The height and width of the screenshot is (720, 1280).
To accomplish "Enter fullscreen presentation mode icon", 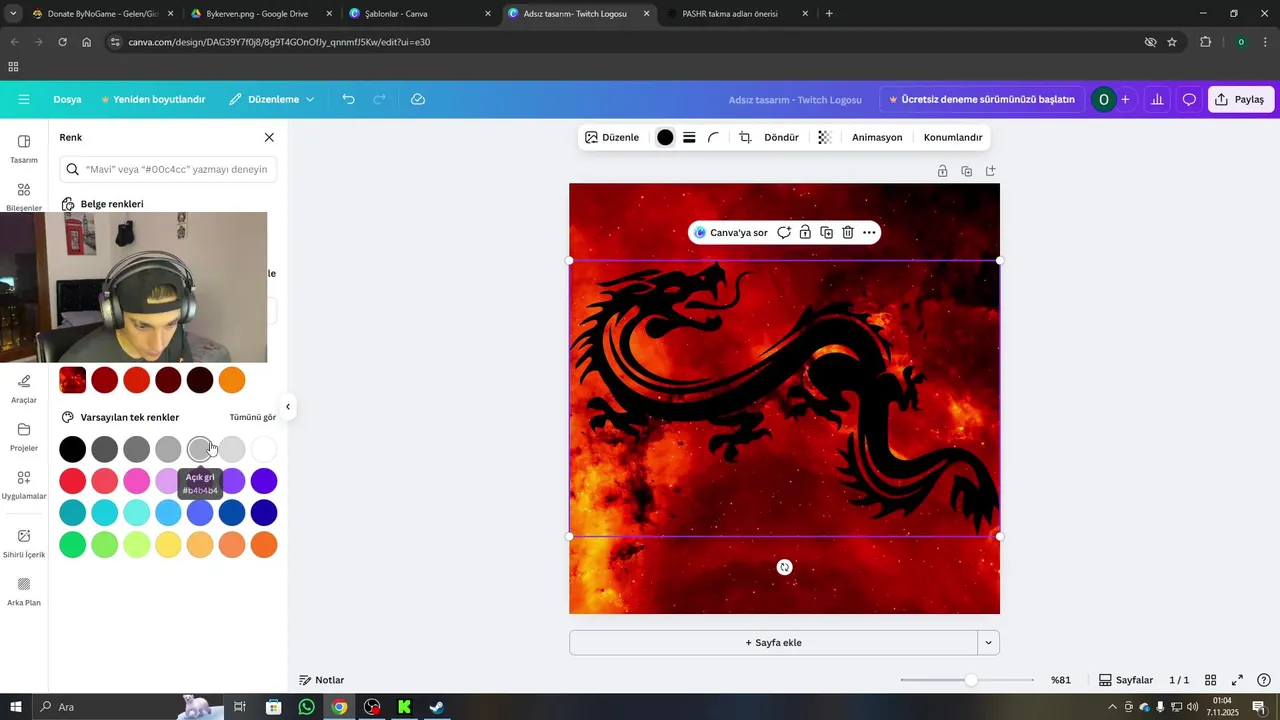I will (x=1237, y=680).
